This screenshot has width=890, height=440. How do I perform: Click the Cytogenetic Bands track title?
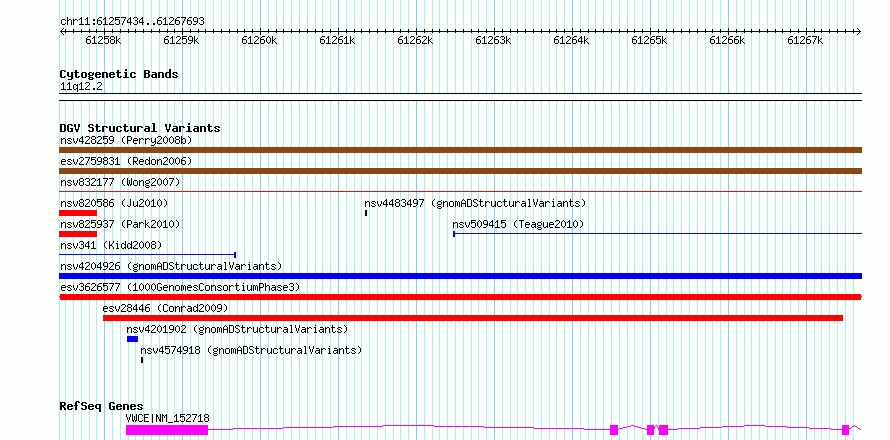click(x=119, y=74)
